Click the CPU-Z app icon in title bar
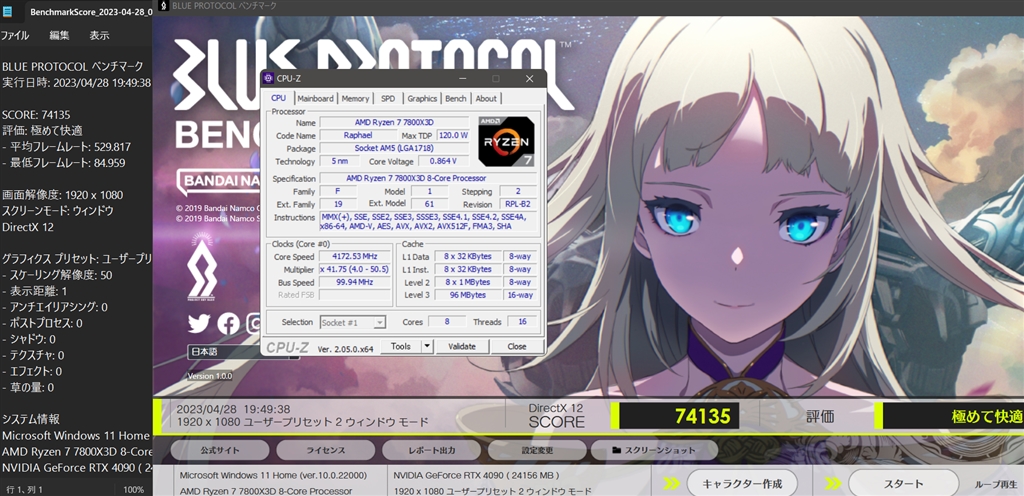This screenshot has height=496, width=1024. 268,79
